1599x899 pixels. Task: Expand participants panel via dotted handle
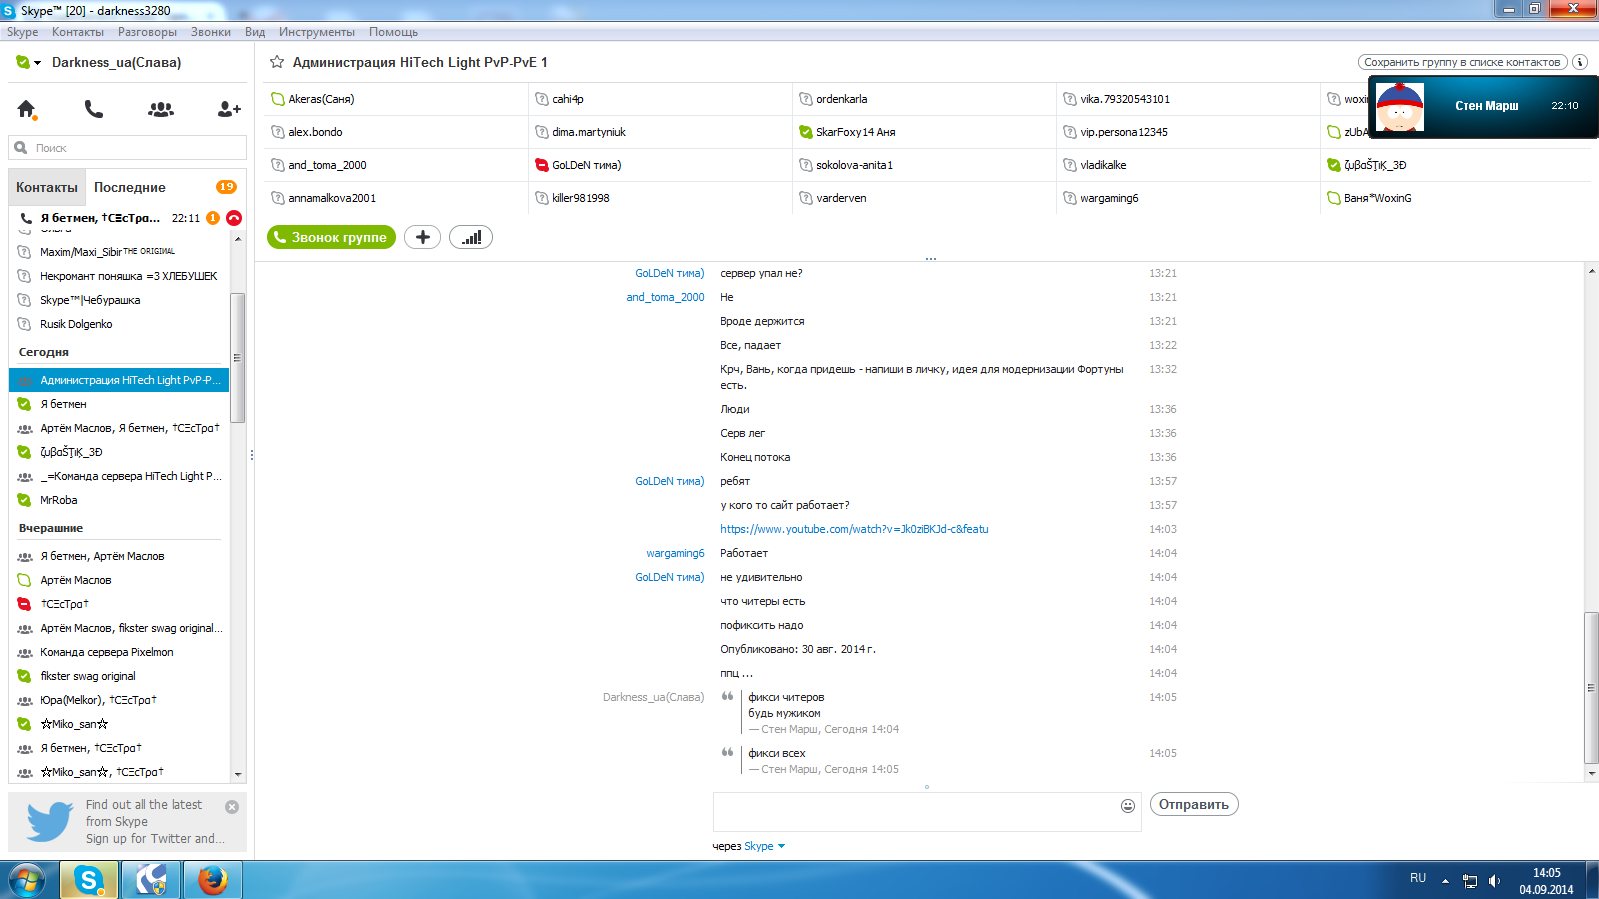tap(930, 258)
